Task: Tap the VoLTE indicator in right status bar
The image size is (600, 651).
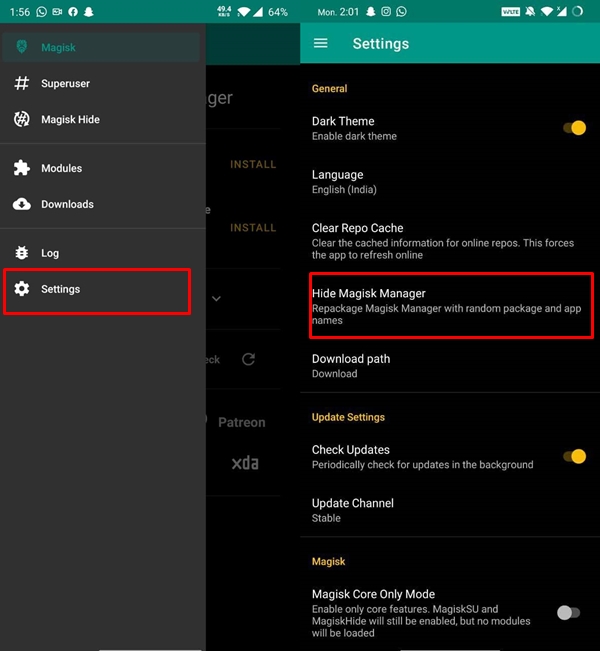Action: (511, 12)
